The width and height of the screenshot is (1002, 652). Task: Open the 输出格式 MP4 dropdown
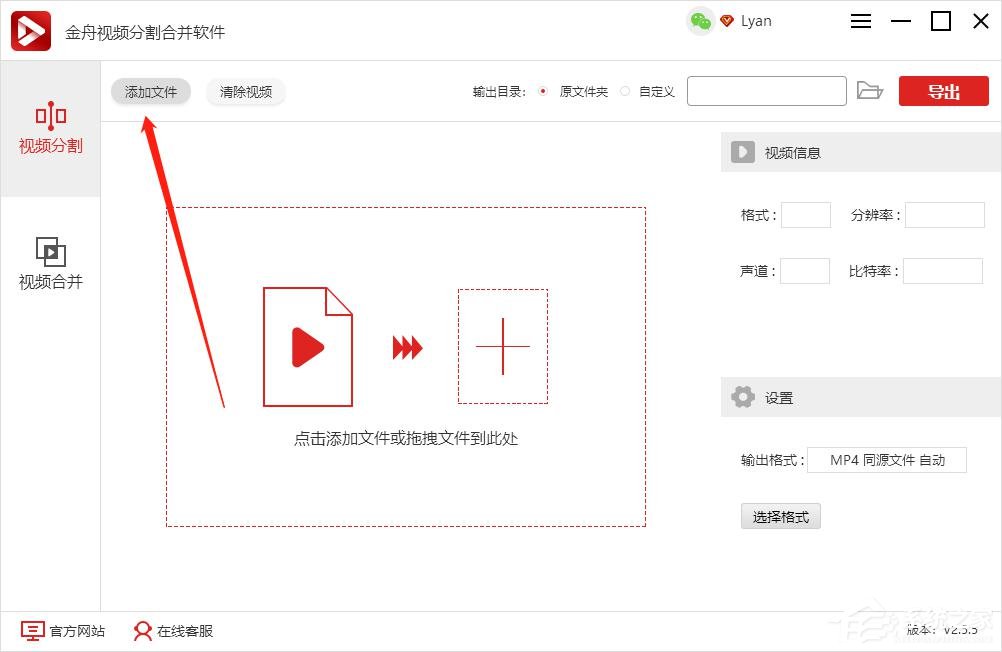coord(887,460)
